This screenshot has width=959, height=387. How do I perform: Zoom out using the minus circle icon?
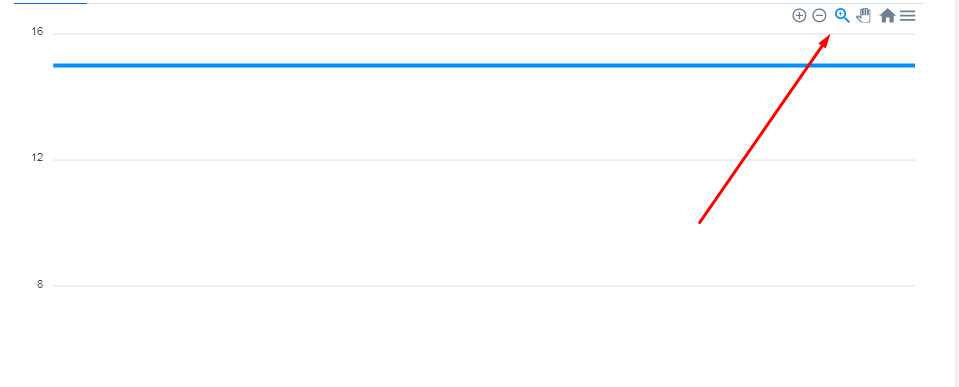coord(820,16)
